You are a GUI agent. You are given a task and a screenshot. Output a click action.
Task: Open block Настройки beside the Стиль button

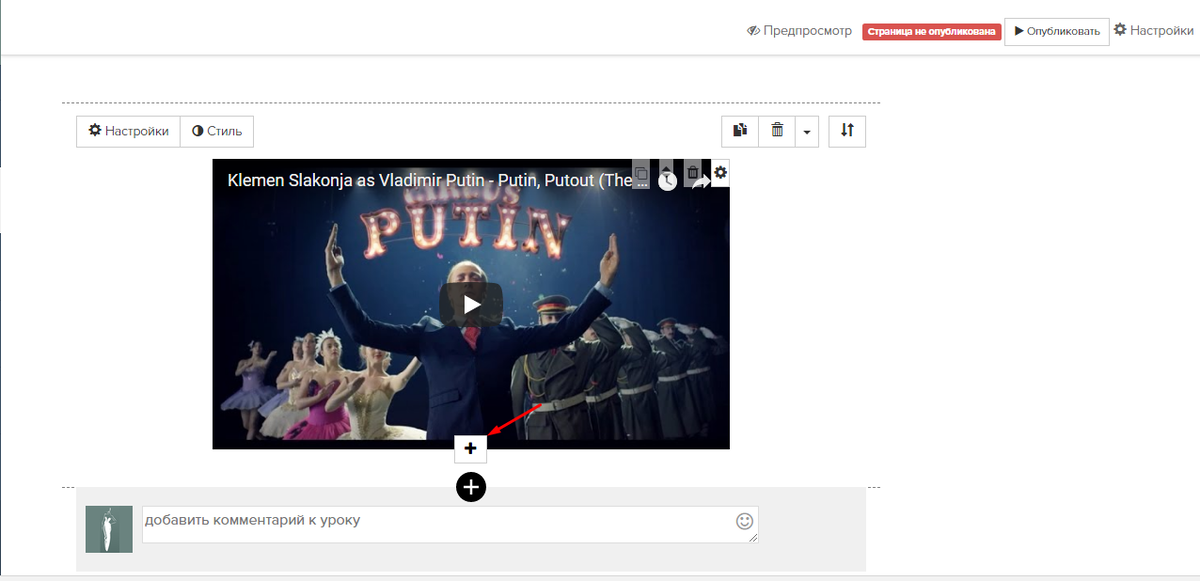click(128, 131)
